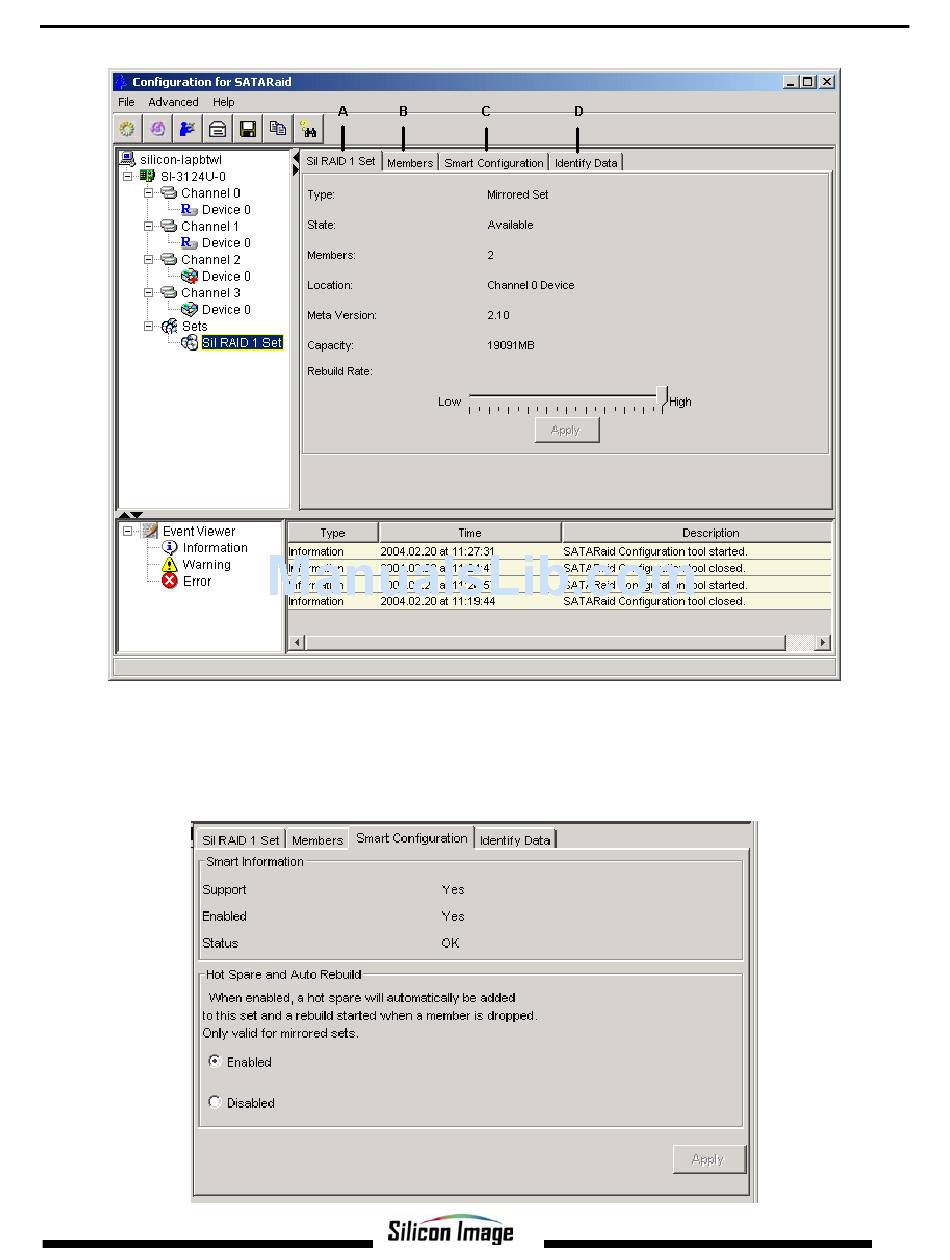950x1260 pixels.
Task: Select the Enabled hot spare radio button
Action: pos(215,1062)
